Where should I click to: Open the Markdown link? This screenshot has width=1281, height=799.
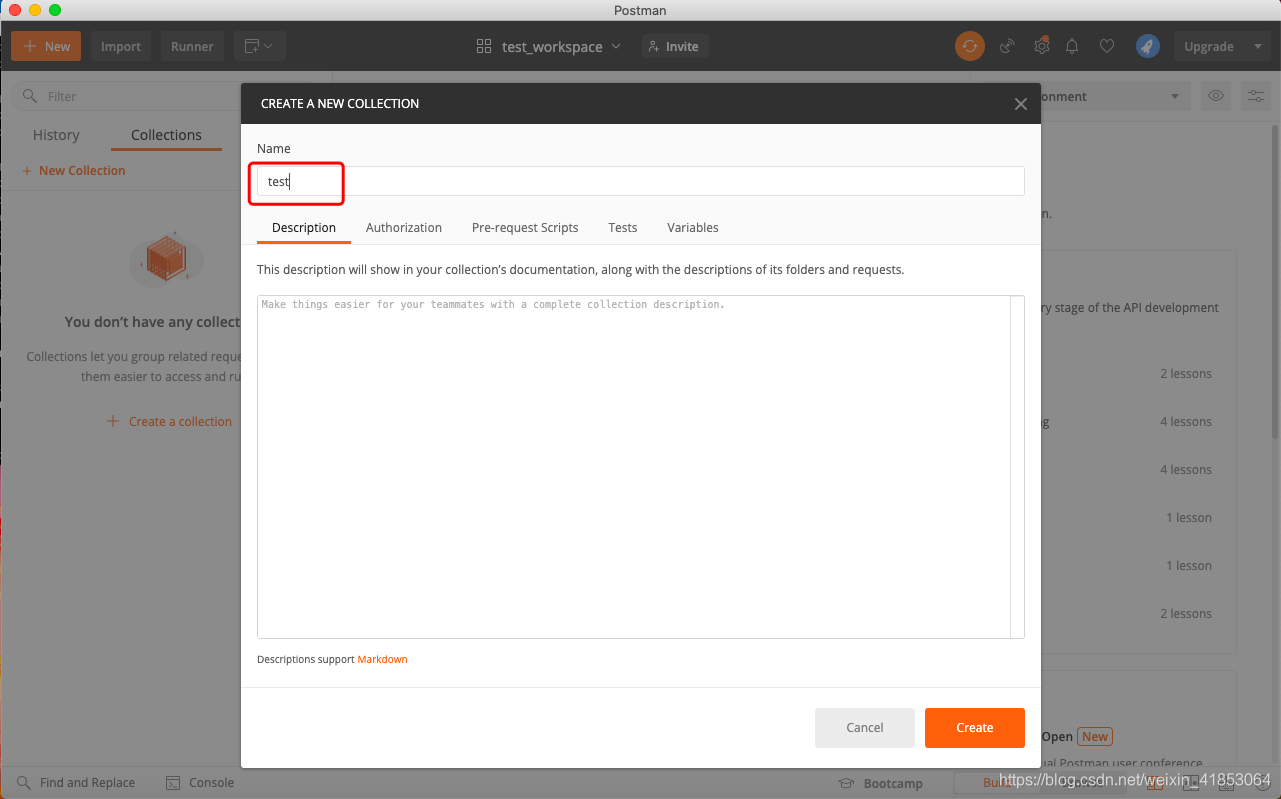(x=382, y=660)
